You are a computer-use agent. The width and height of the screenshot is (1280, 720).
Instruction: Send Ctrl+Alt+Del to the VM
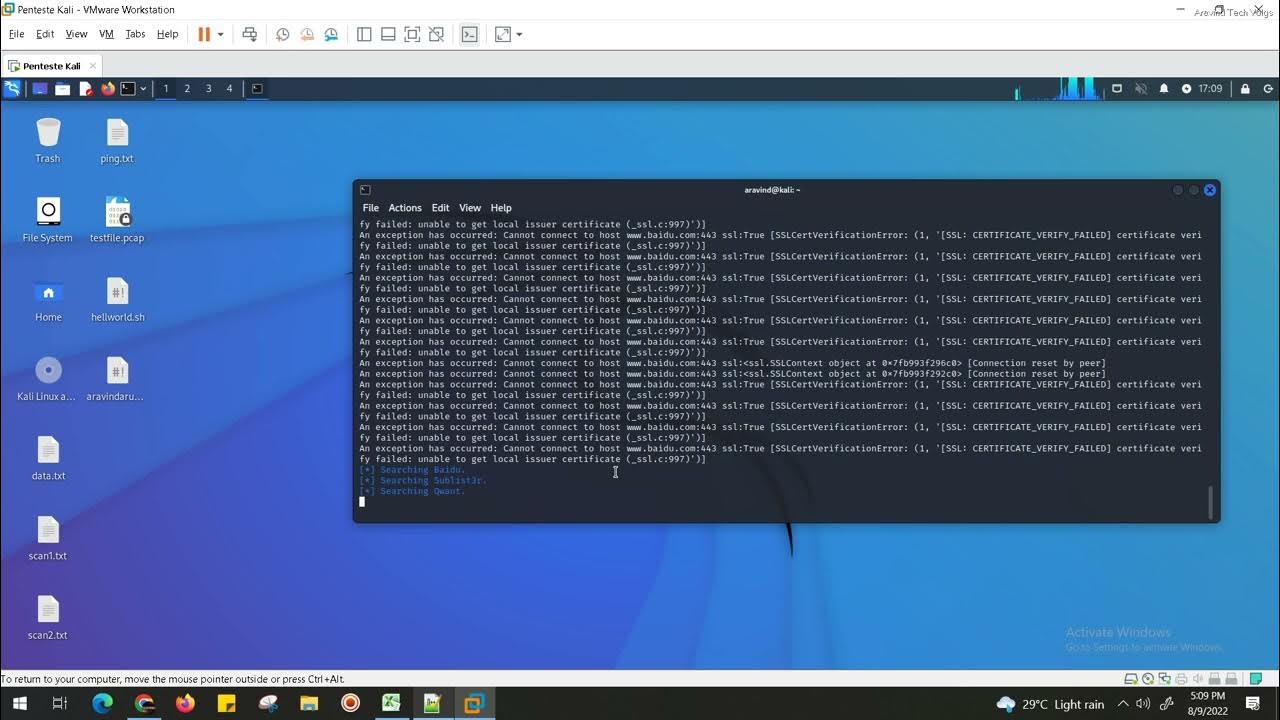point(250,34)
